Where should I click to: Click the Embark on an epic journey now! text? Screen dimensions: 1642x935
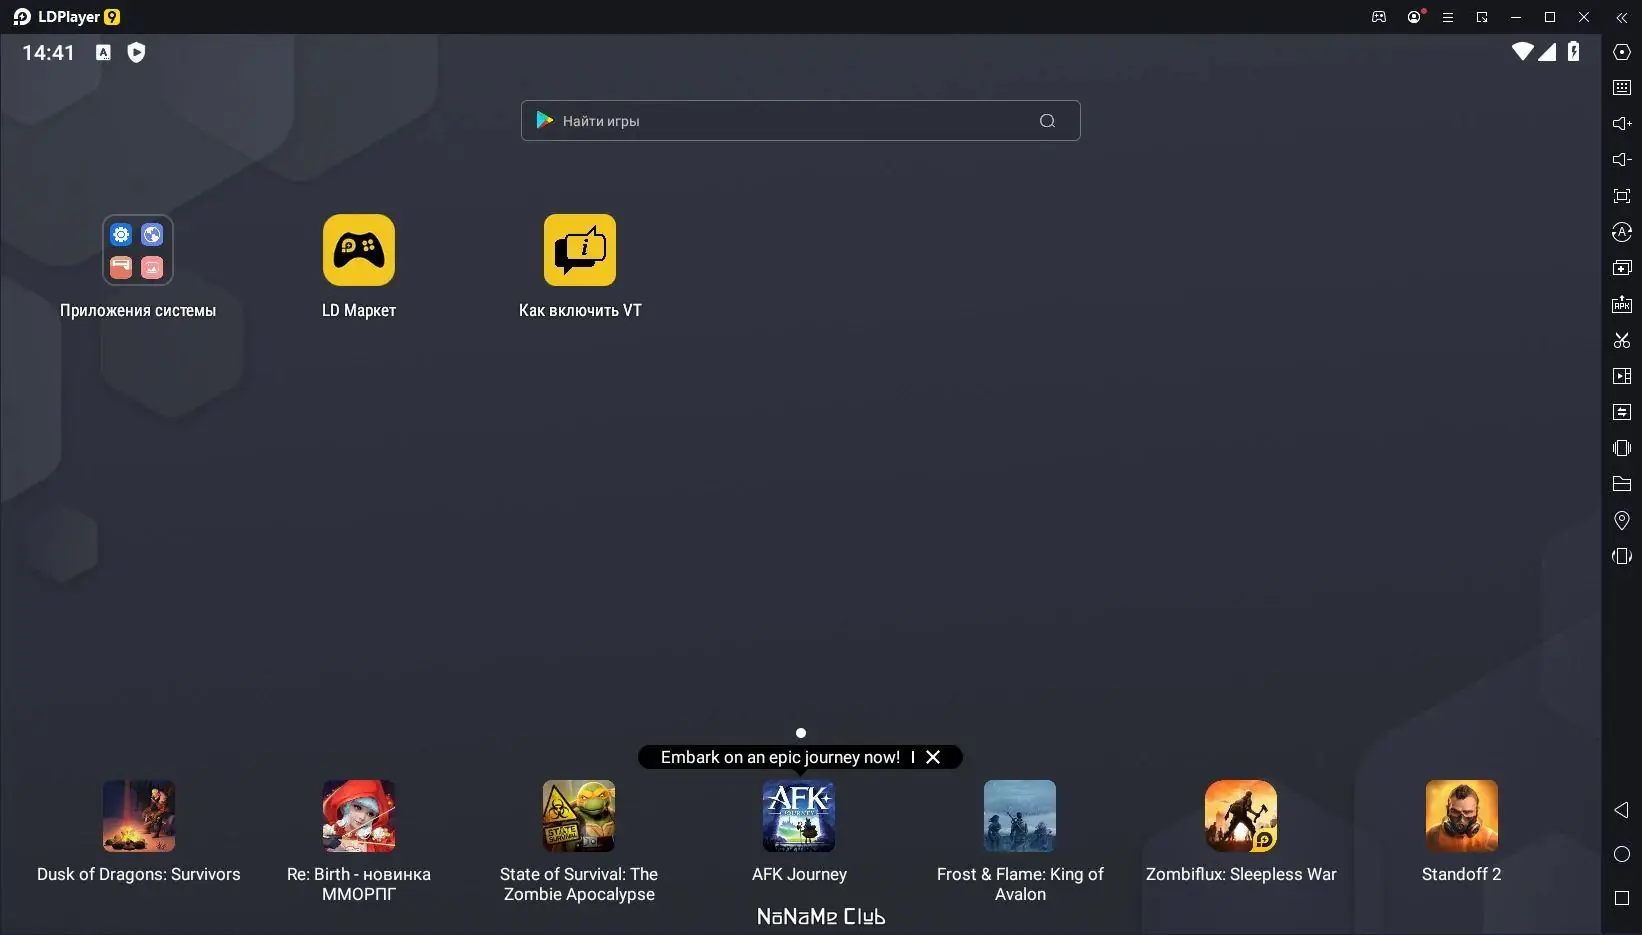tap(780, 757)
